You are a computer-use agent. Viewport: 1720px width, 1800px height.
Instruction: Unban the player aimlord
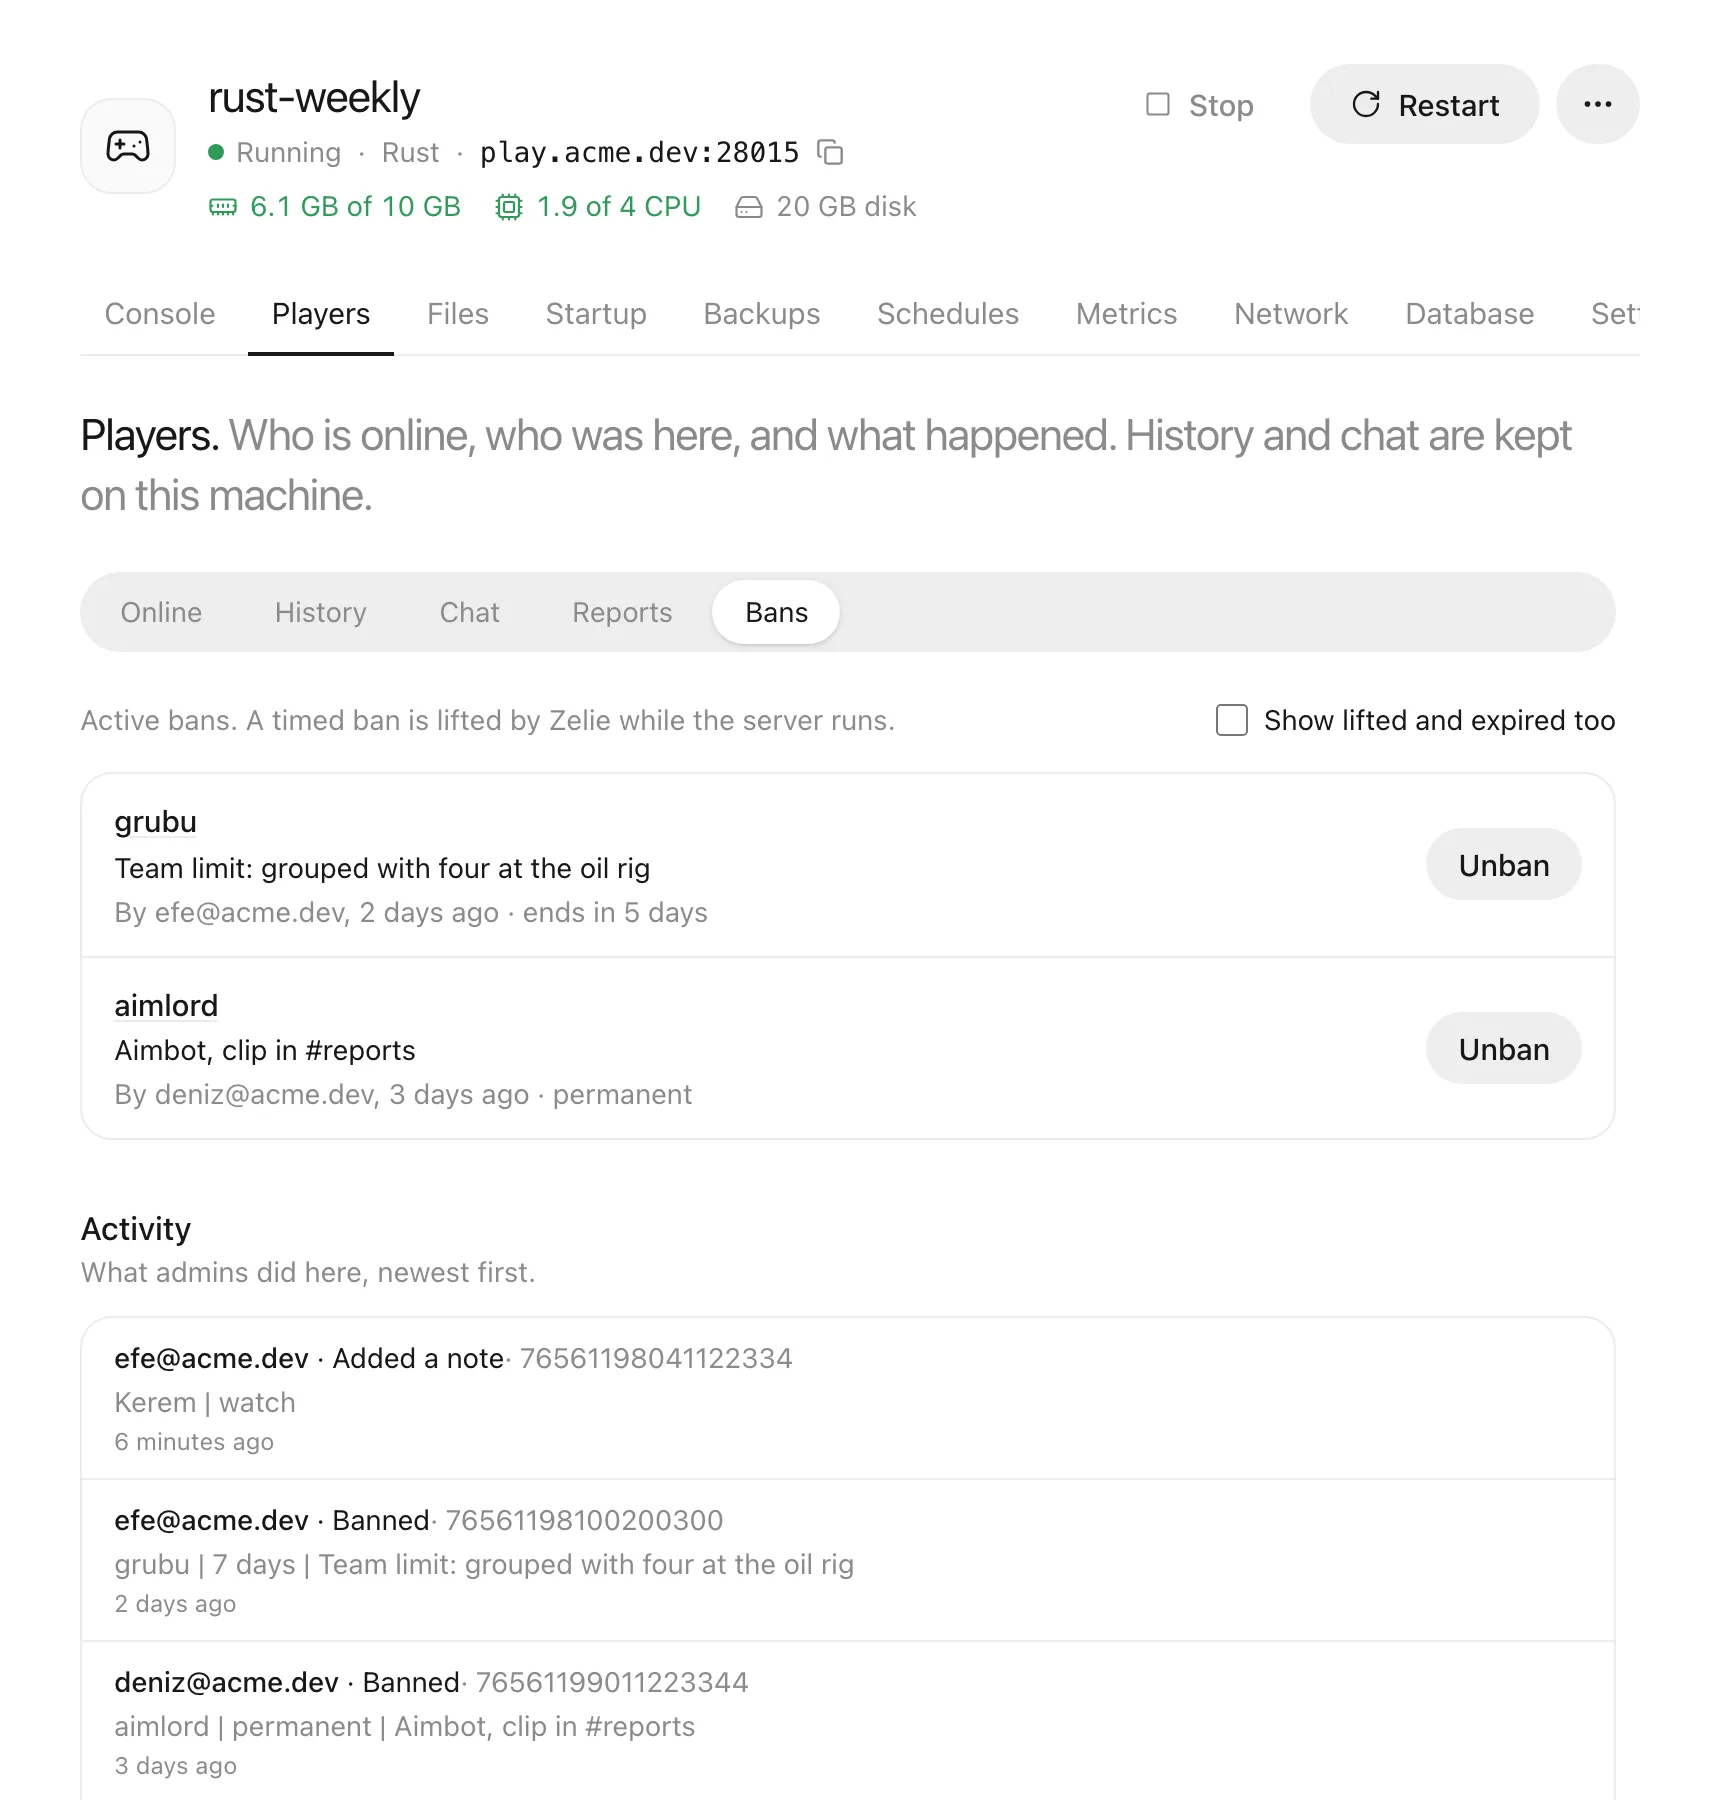(1503, 1049)
